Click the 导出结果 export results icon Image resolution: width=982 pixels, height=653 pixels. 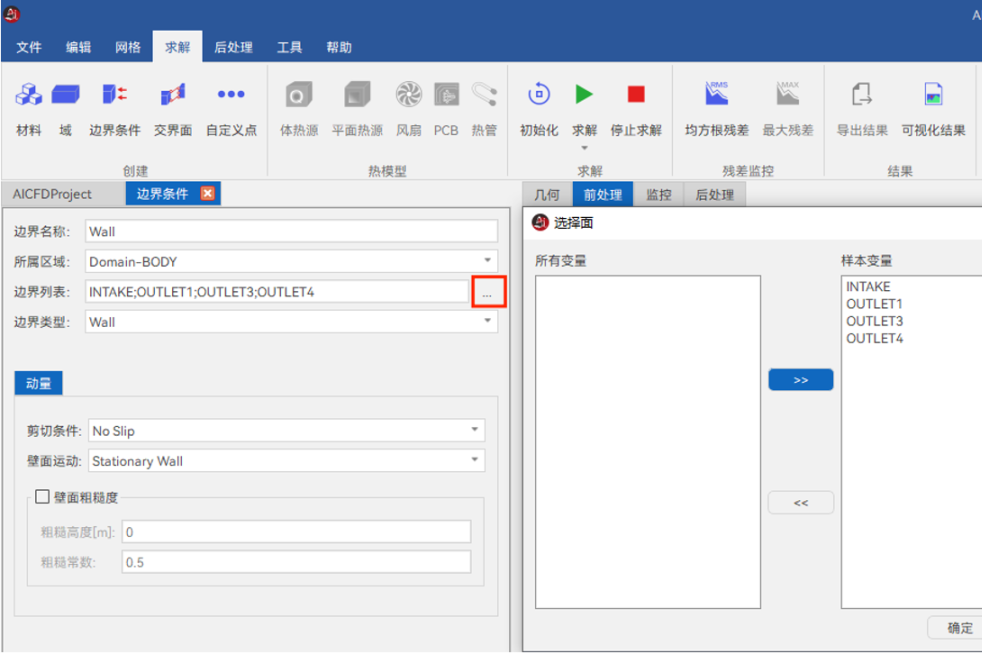[862, 95]
